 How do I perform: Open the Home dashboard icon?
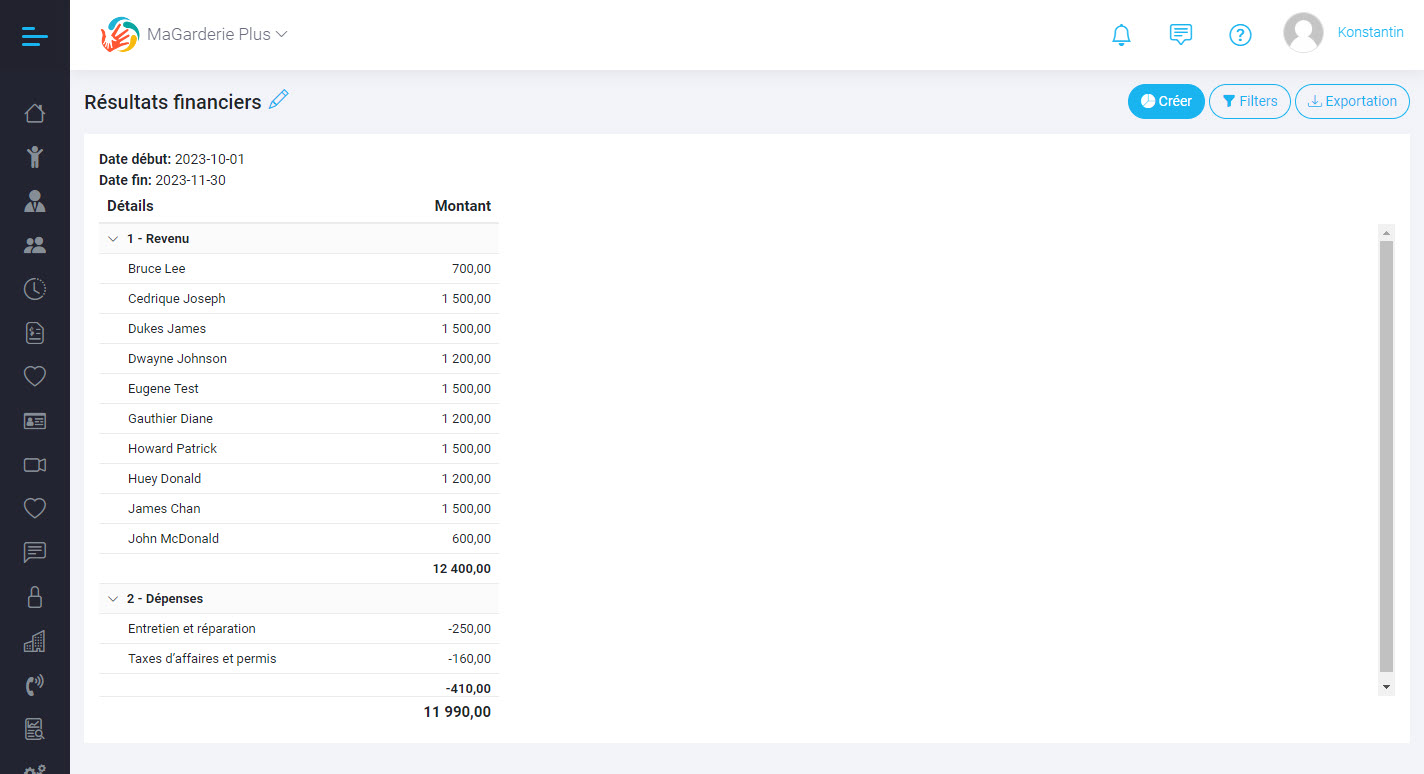[34, 113]
